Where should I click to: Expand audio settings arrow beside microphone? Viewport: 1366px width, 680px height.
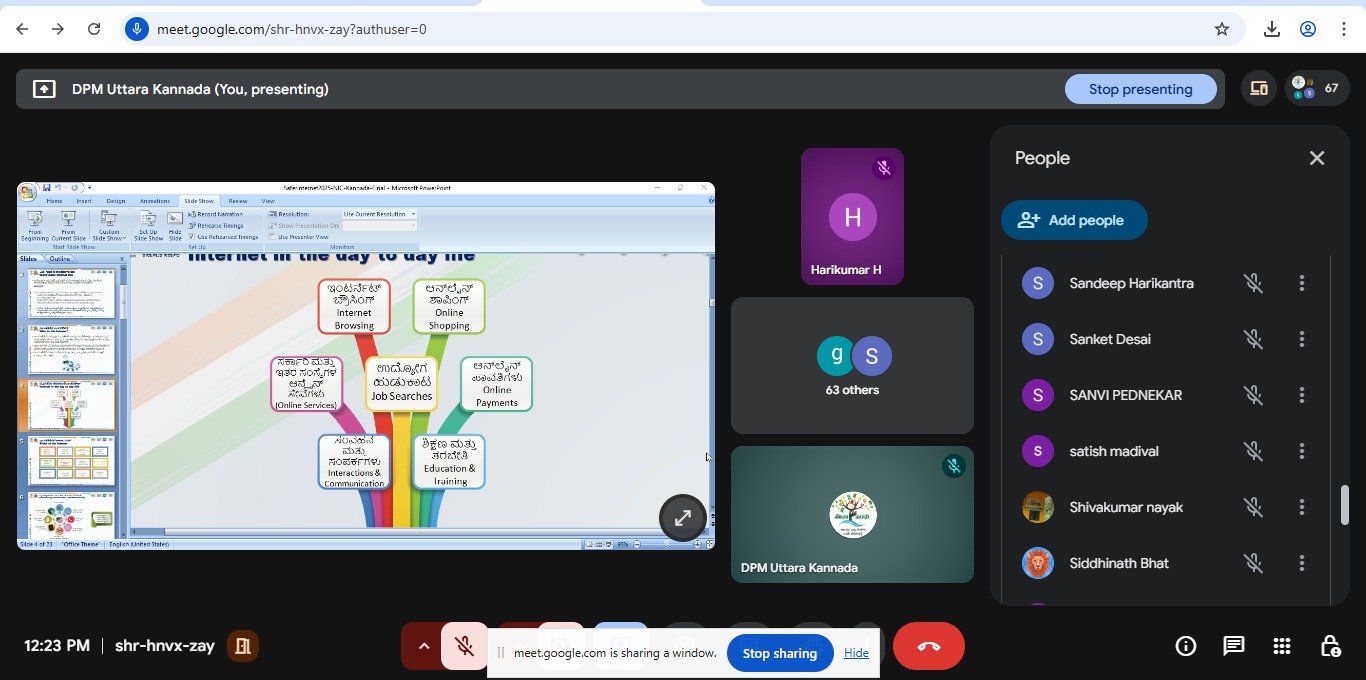[423, 646]
